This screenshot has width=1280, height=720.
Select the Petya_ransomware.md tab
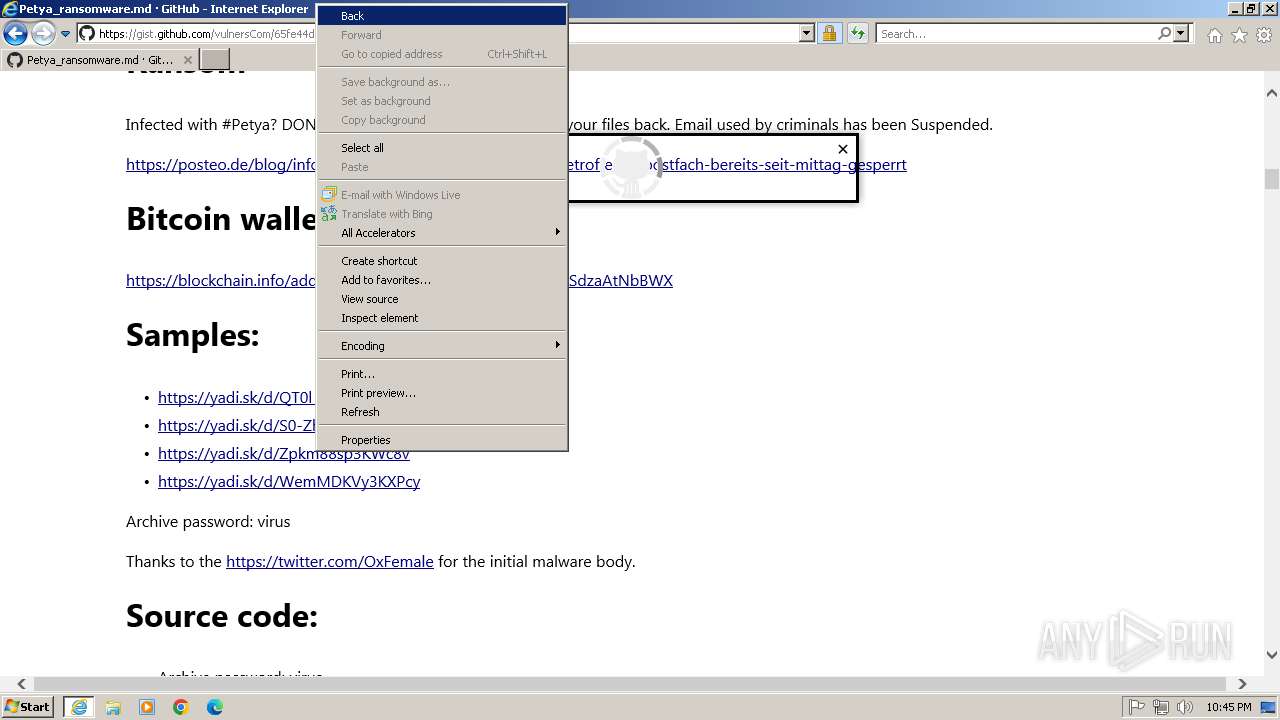click(x=100, y=60)
